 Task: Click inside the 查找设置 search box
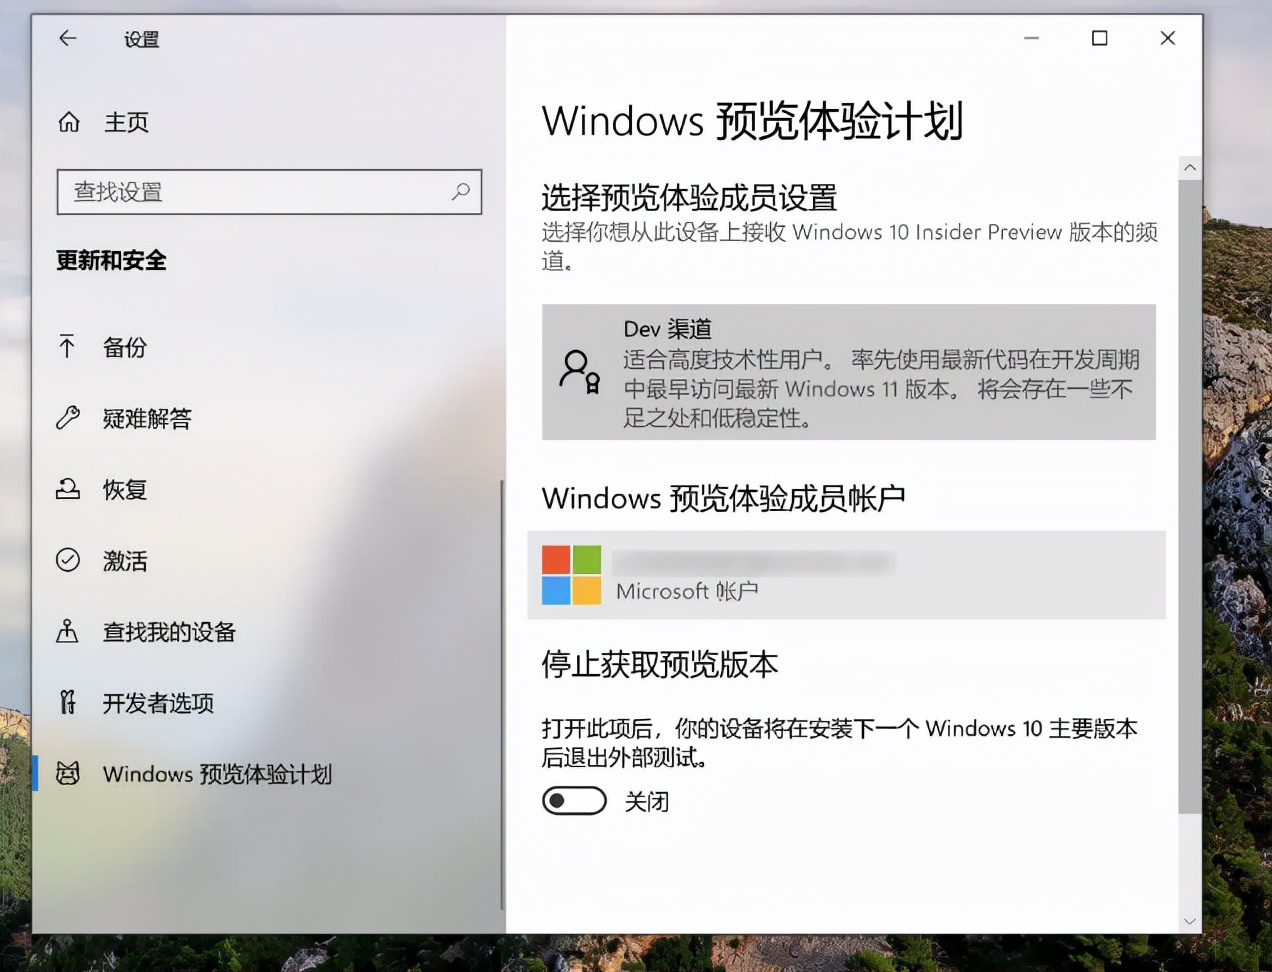250,192
